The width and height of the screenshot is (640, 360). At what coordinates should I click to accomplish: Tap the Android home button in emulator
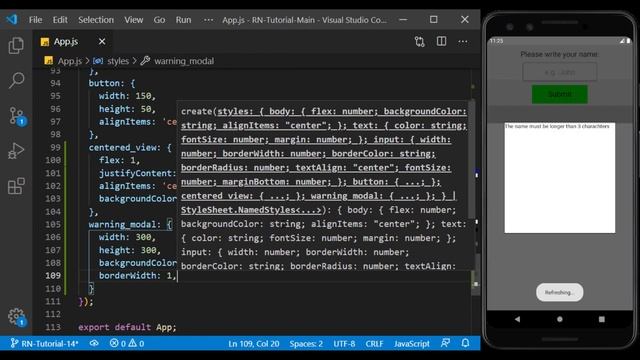click(560, 319)
